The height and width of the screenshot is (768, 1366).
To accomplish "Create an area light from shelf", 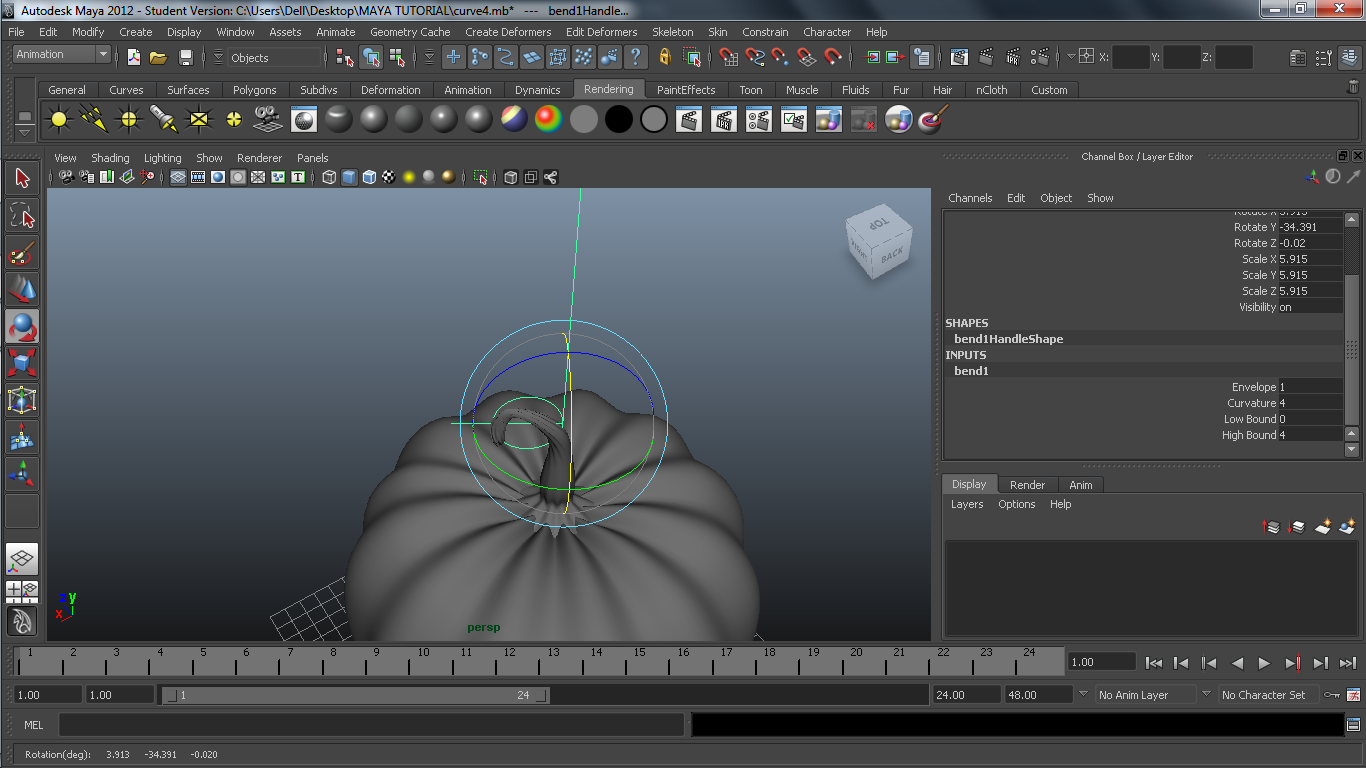I will click(199, 120).
